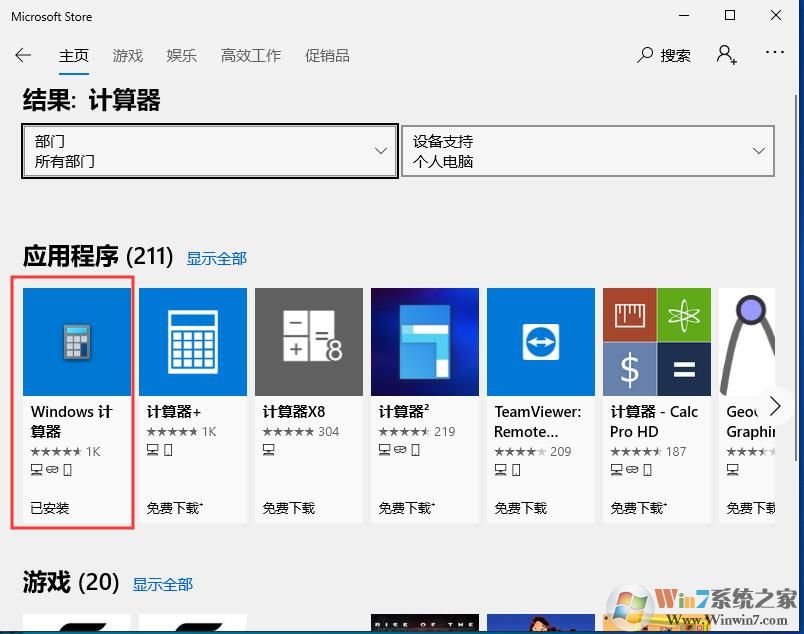Click 显示全部 beside the 游戏 section

click(x=162, y=584)
